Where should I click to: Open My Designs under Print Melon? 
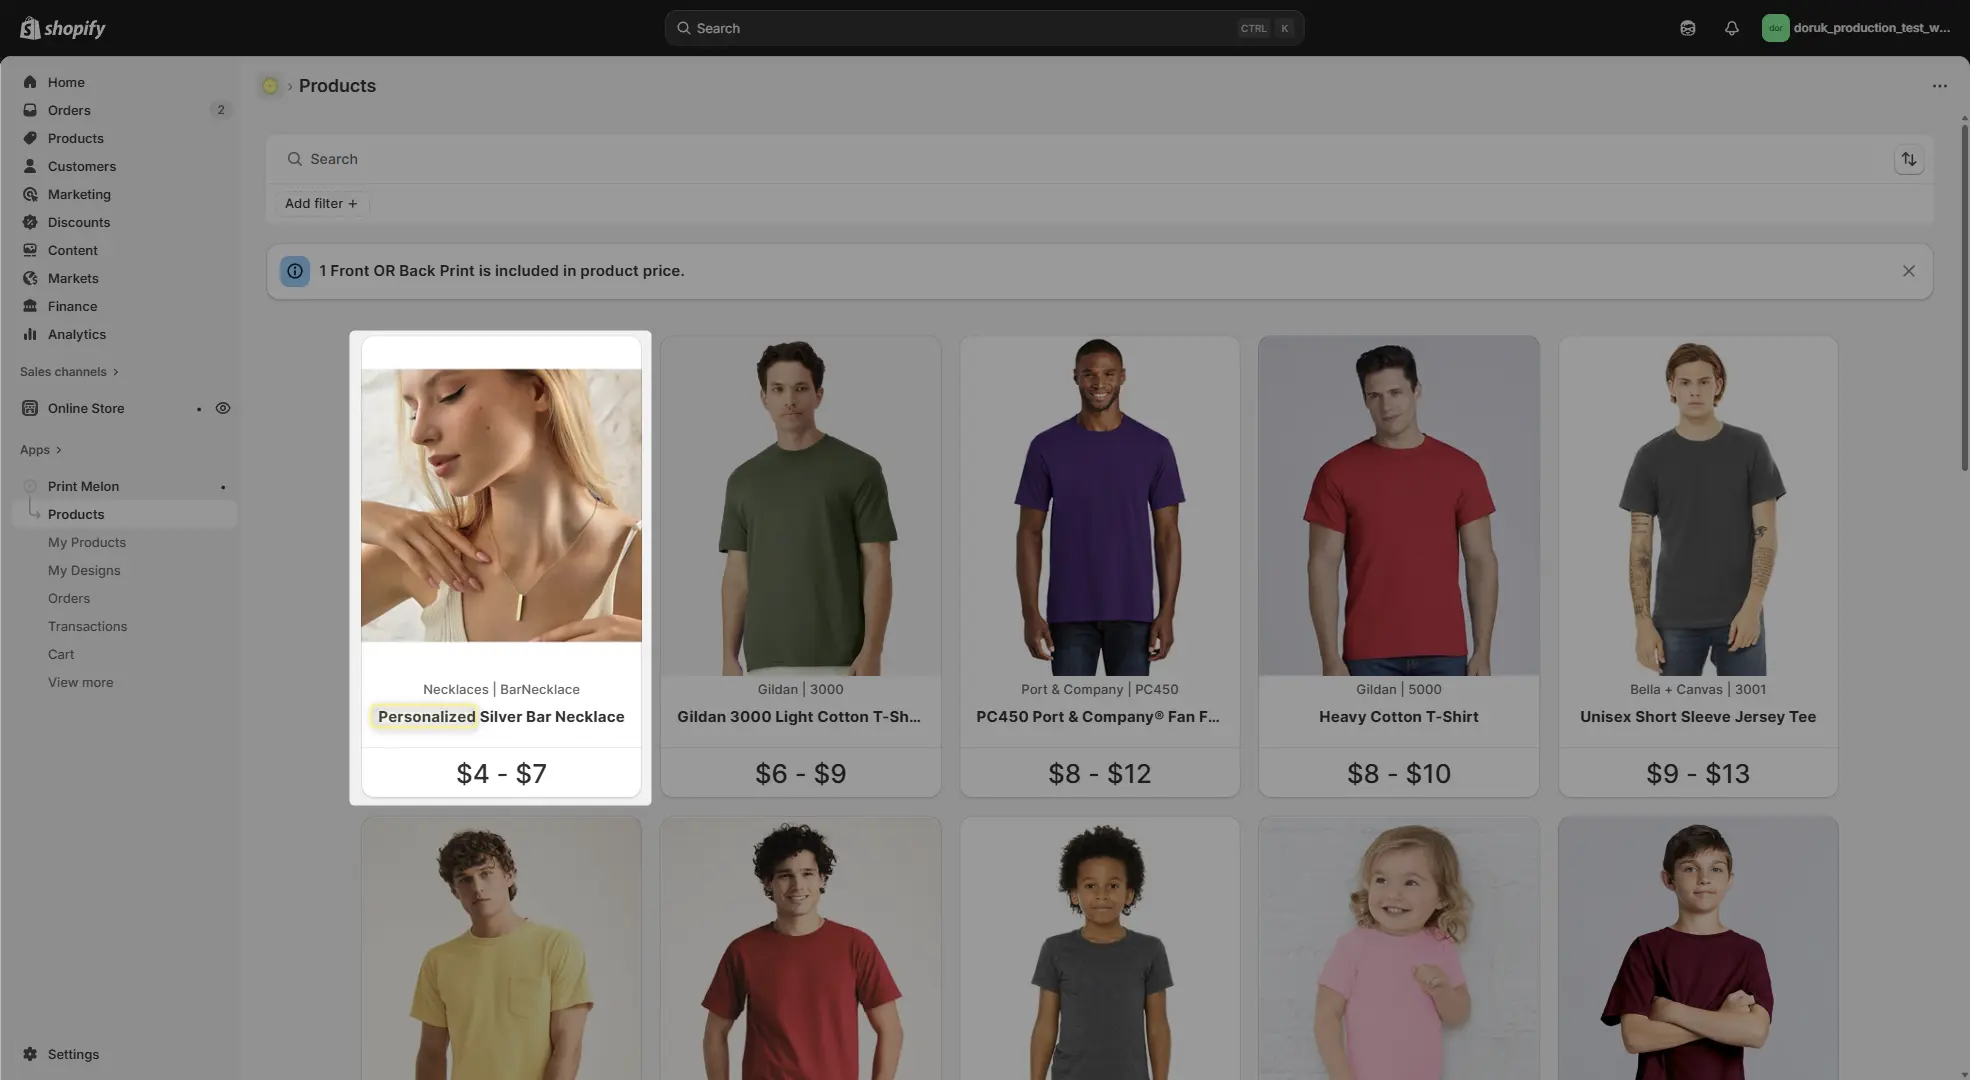tap(84, 570)
